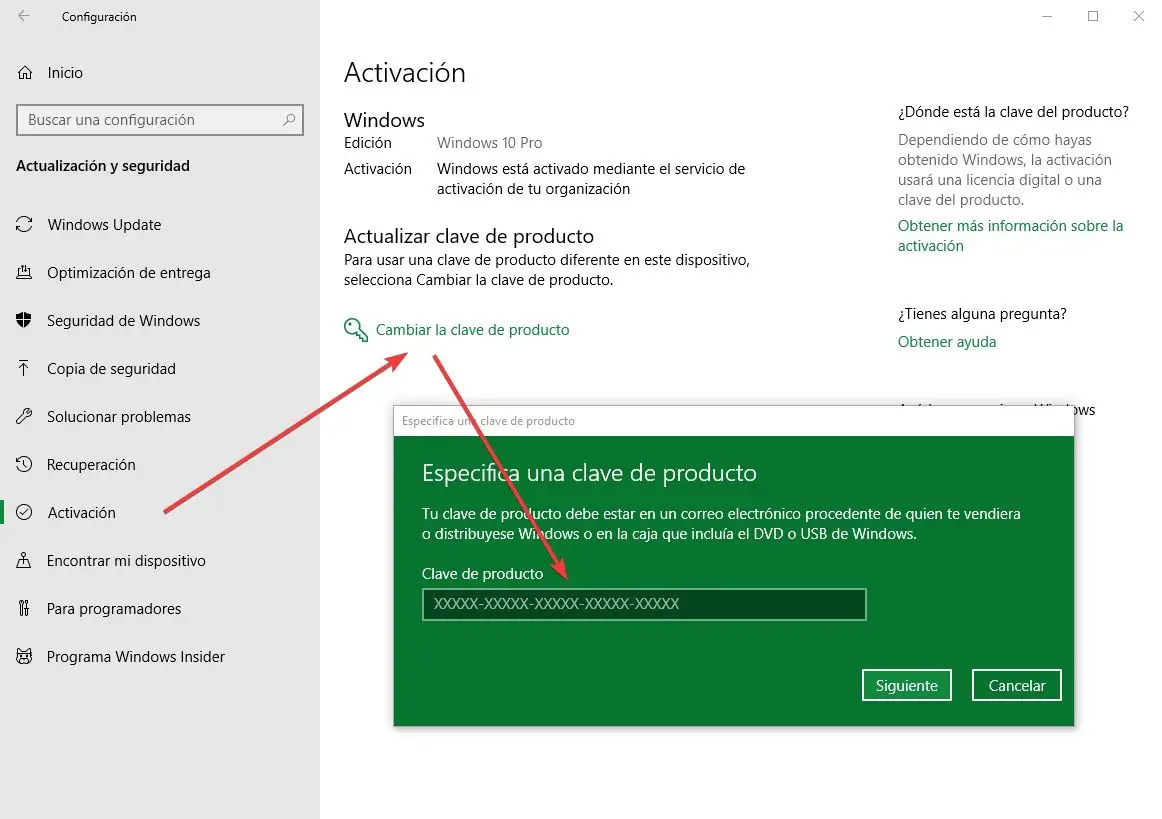Screen dimensions: 1162x819
Task: Click the Optimización de entrega icon
Action: [24, 272]
